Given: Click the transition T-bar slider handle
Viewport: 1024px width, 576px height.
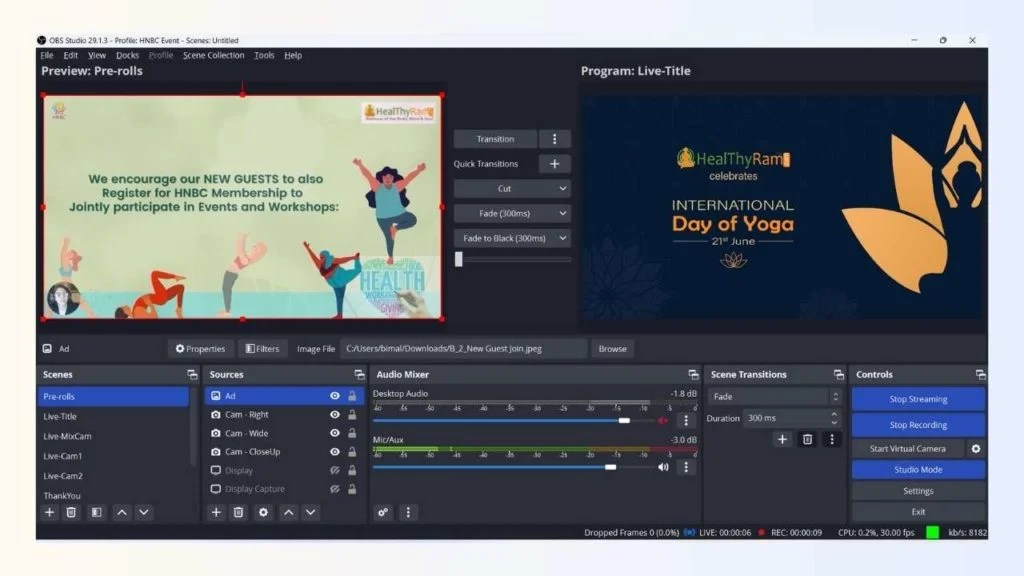Looking at the screenshot, I should coord(458,259).
